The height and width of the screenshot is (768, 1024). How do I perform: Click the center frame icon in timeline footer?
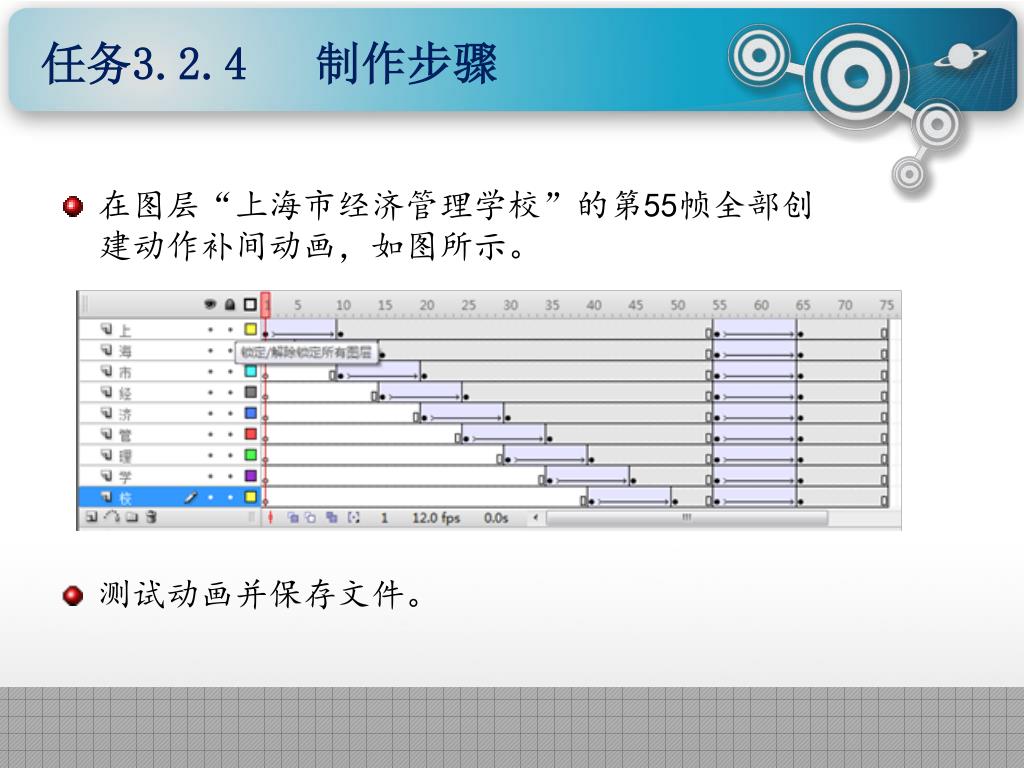(x=270, y=518)
